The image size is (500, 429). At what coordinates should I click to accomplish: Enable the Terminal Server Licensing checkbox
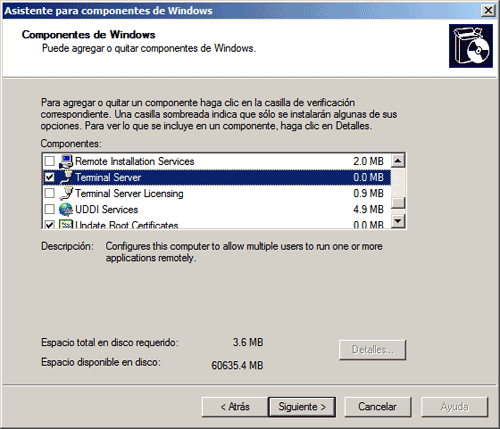click(50, 193)
